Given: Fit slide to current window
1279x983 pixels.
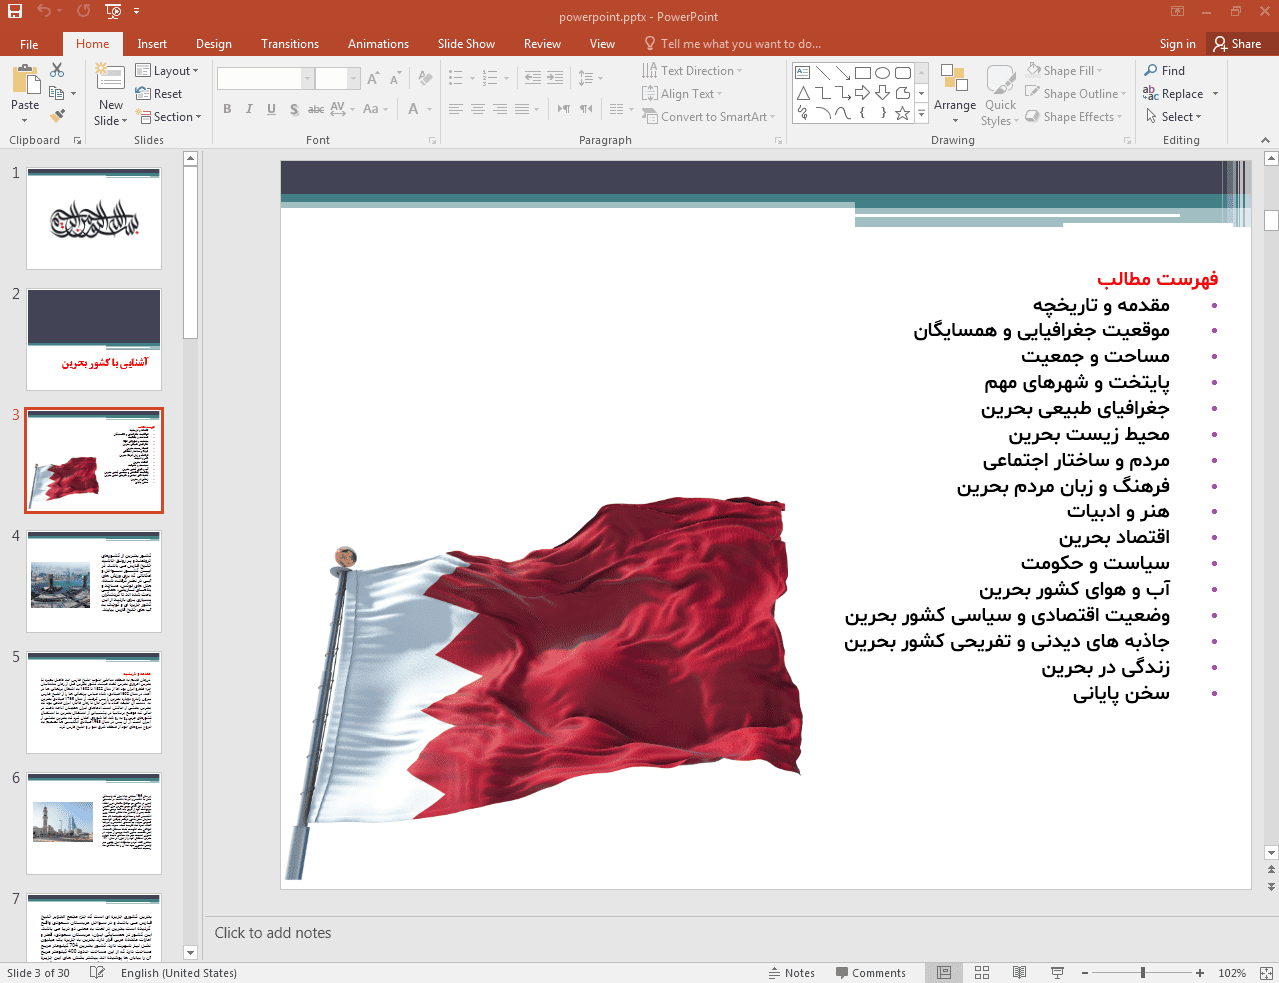Looking at the screenshot, I should (x=1265, y=973).
